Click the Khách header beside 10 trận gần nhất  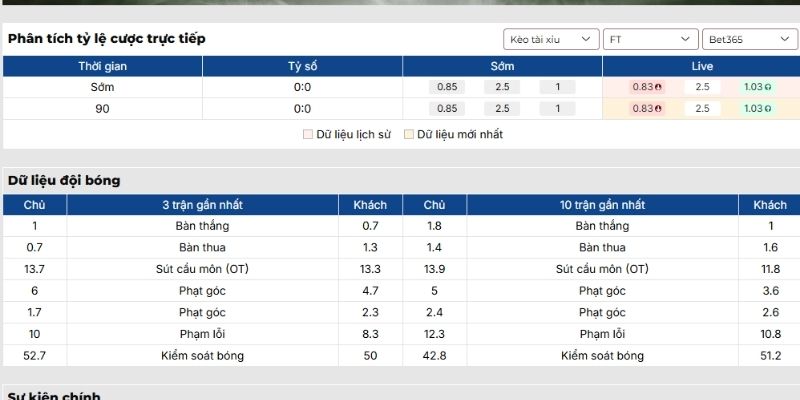770,205
